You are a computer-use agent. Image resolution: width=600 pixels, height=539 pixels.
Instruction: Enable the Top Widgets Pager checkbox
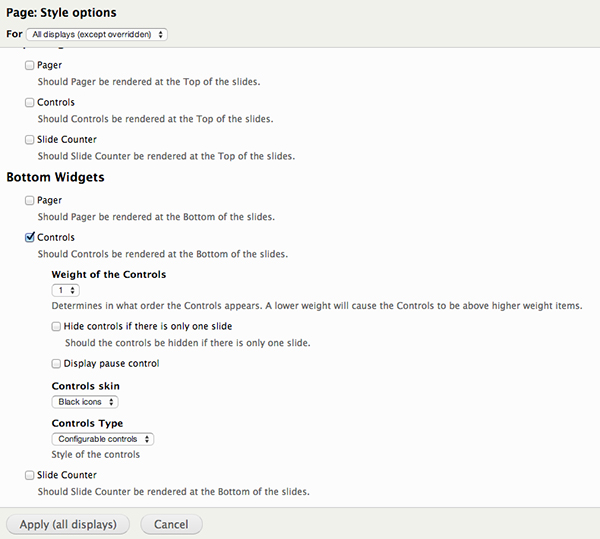click(29, 65)
